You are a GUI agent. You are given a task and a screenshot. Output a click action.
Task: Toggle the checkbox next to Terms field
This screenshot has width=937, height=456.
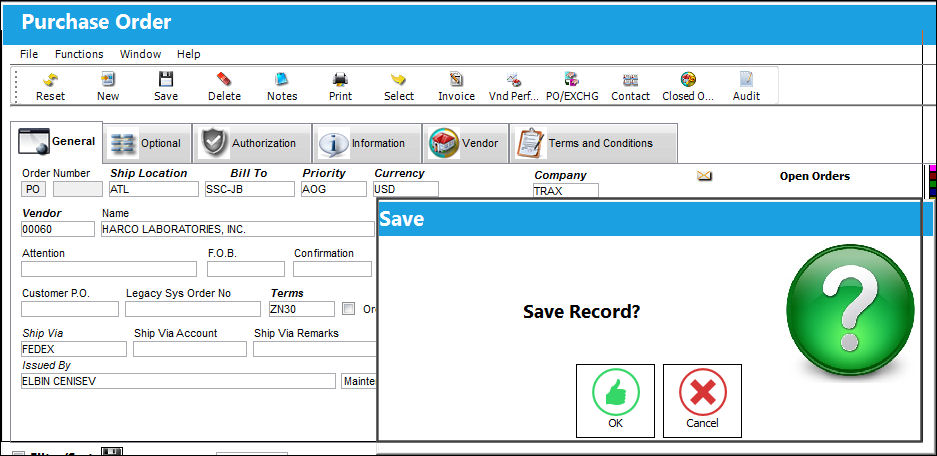click(348, 309)
